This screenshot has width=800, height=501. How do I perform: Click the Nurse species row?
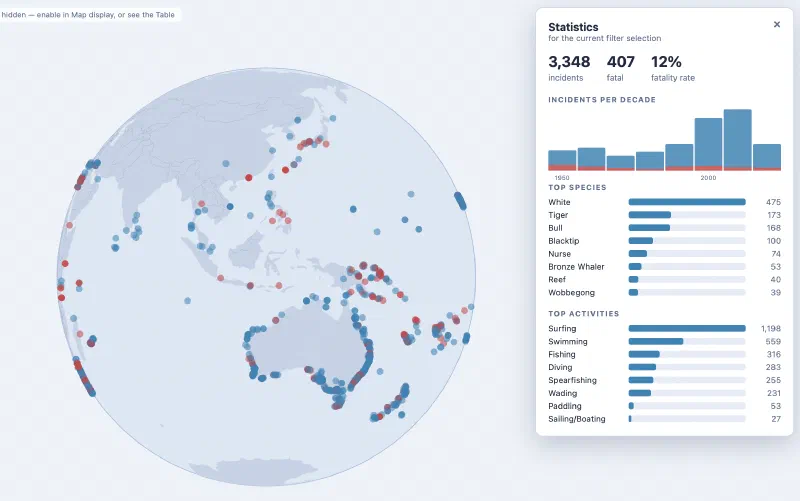(x=664, y=254)
